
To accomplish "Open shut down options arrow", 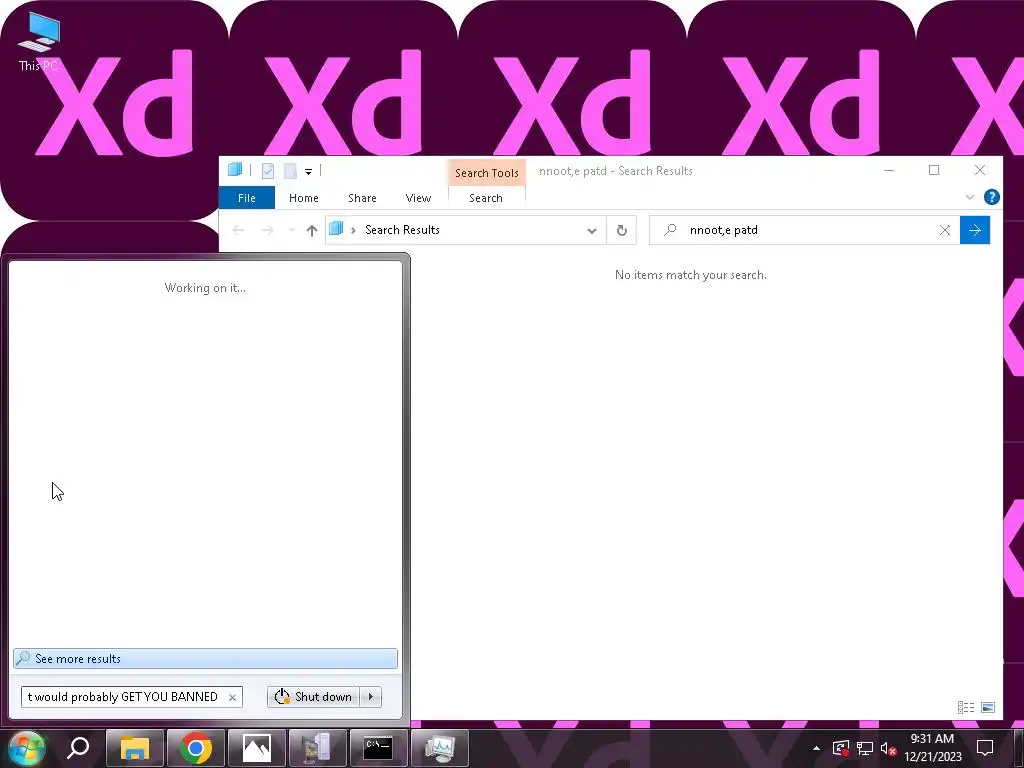I will point(371,697).
